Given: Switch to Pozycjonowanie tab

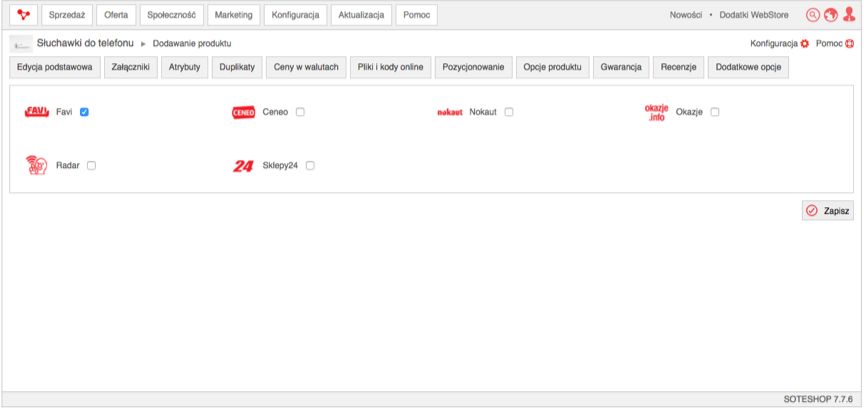Looking at the screenshot, I should coord(474,67).
